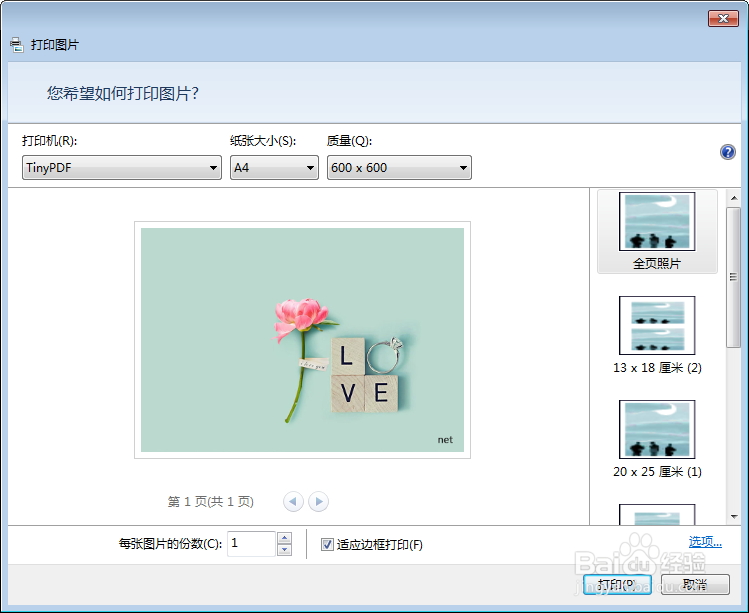Click the 打印(P) button
The height and width of the screenshot is (613, 749).
pyautogui.click(x=617, y=584)
